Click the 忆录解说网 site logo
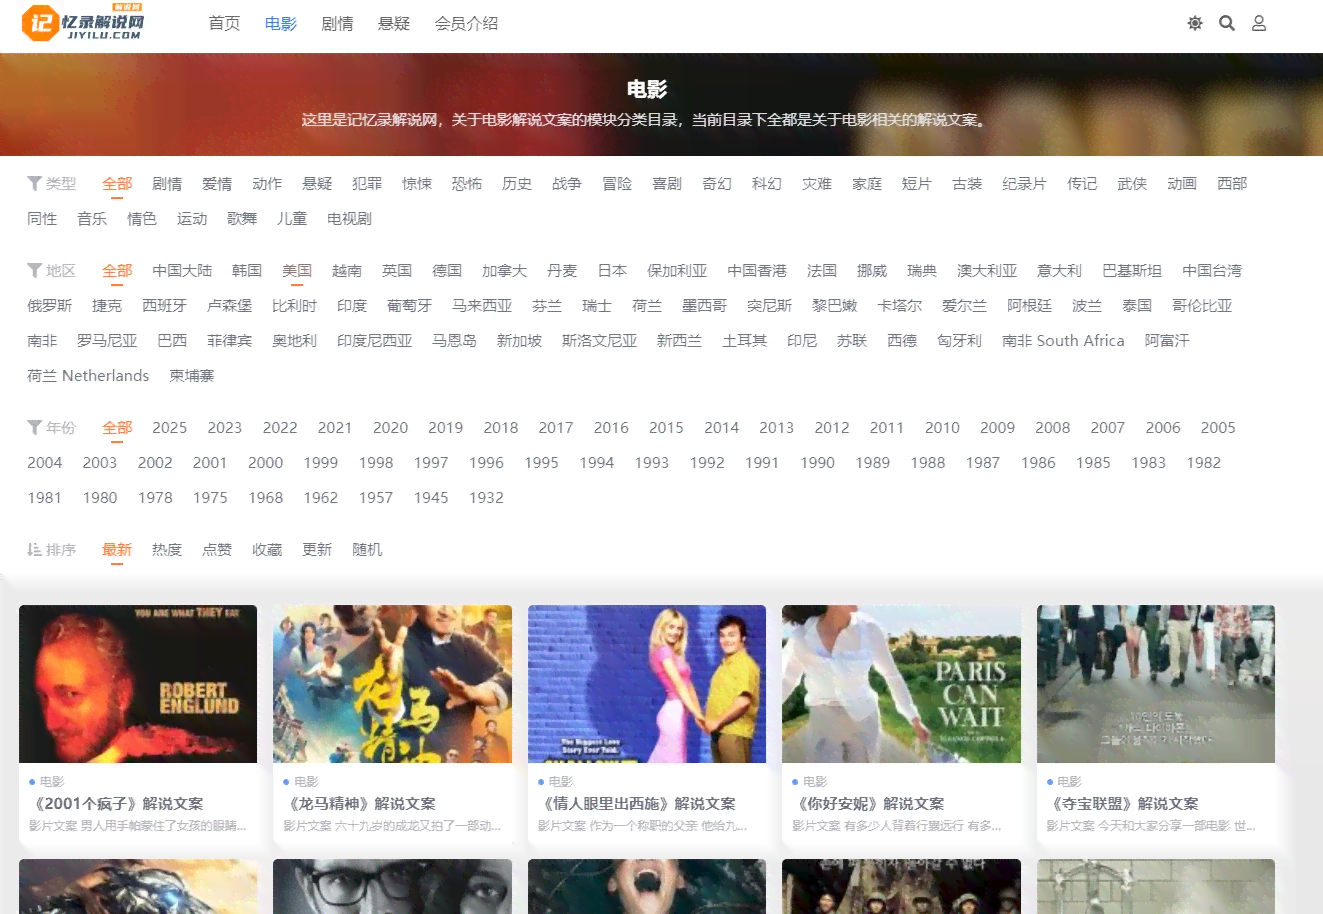This screenshot has width=1323, height=914. 84,22
